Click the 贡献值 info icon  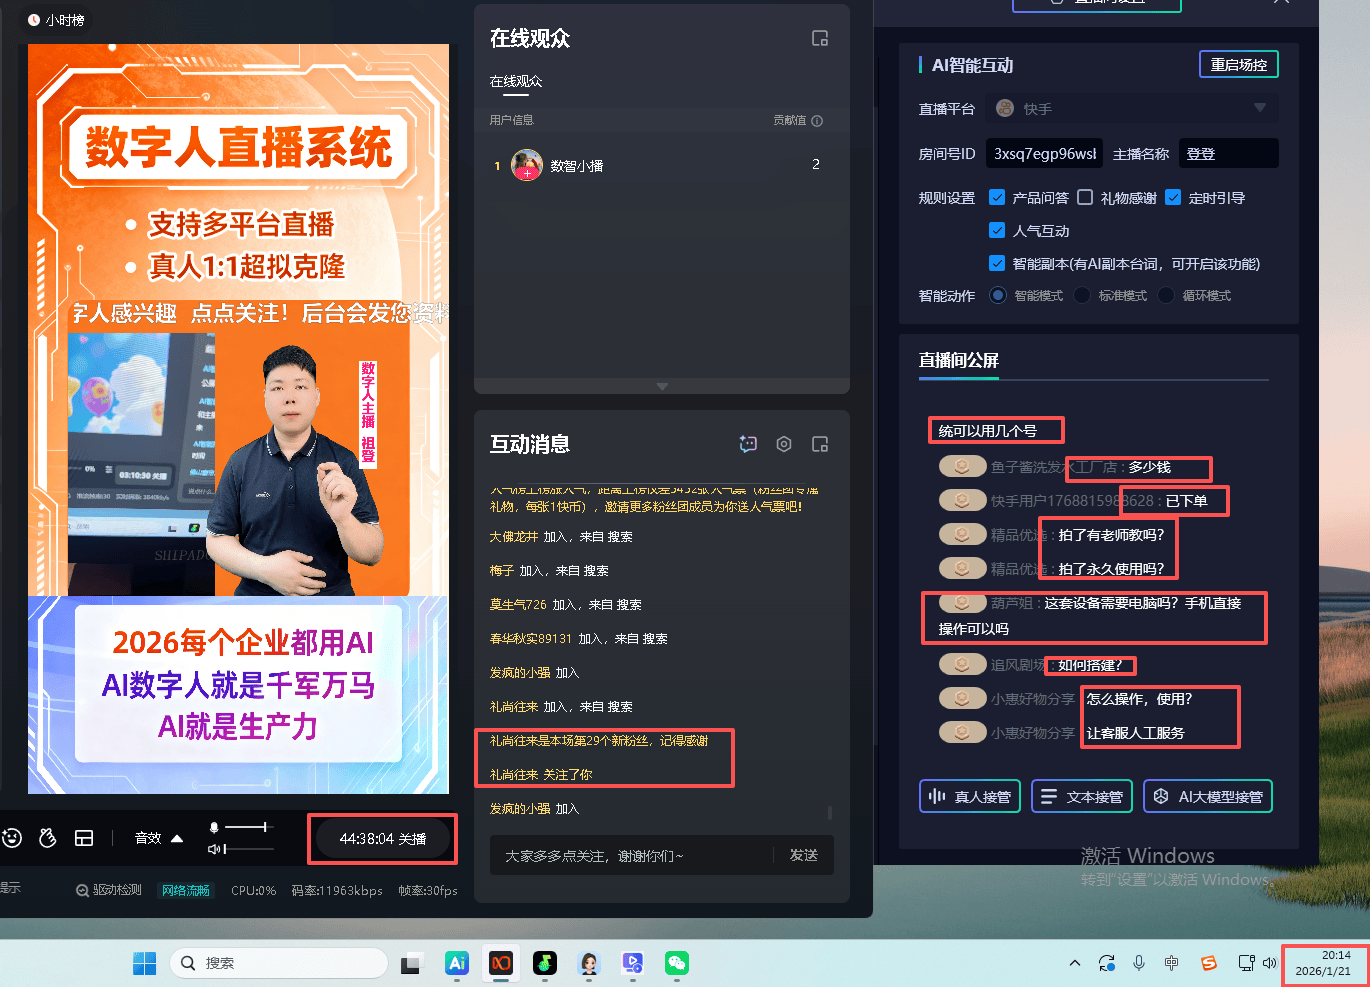(817, 121)
